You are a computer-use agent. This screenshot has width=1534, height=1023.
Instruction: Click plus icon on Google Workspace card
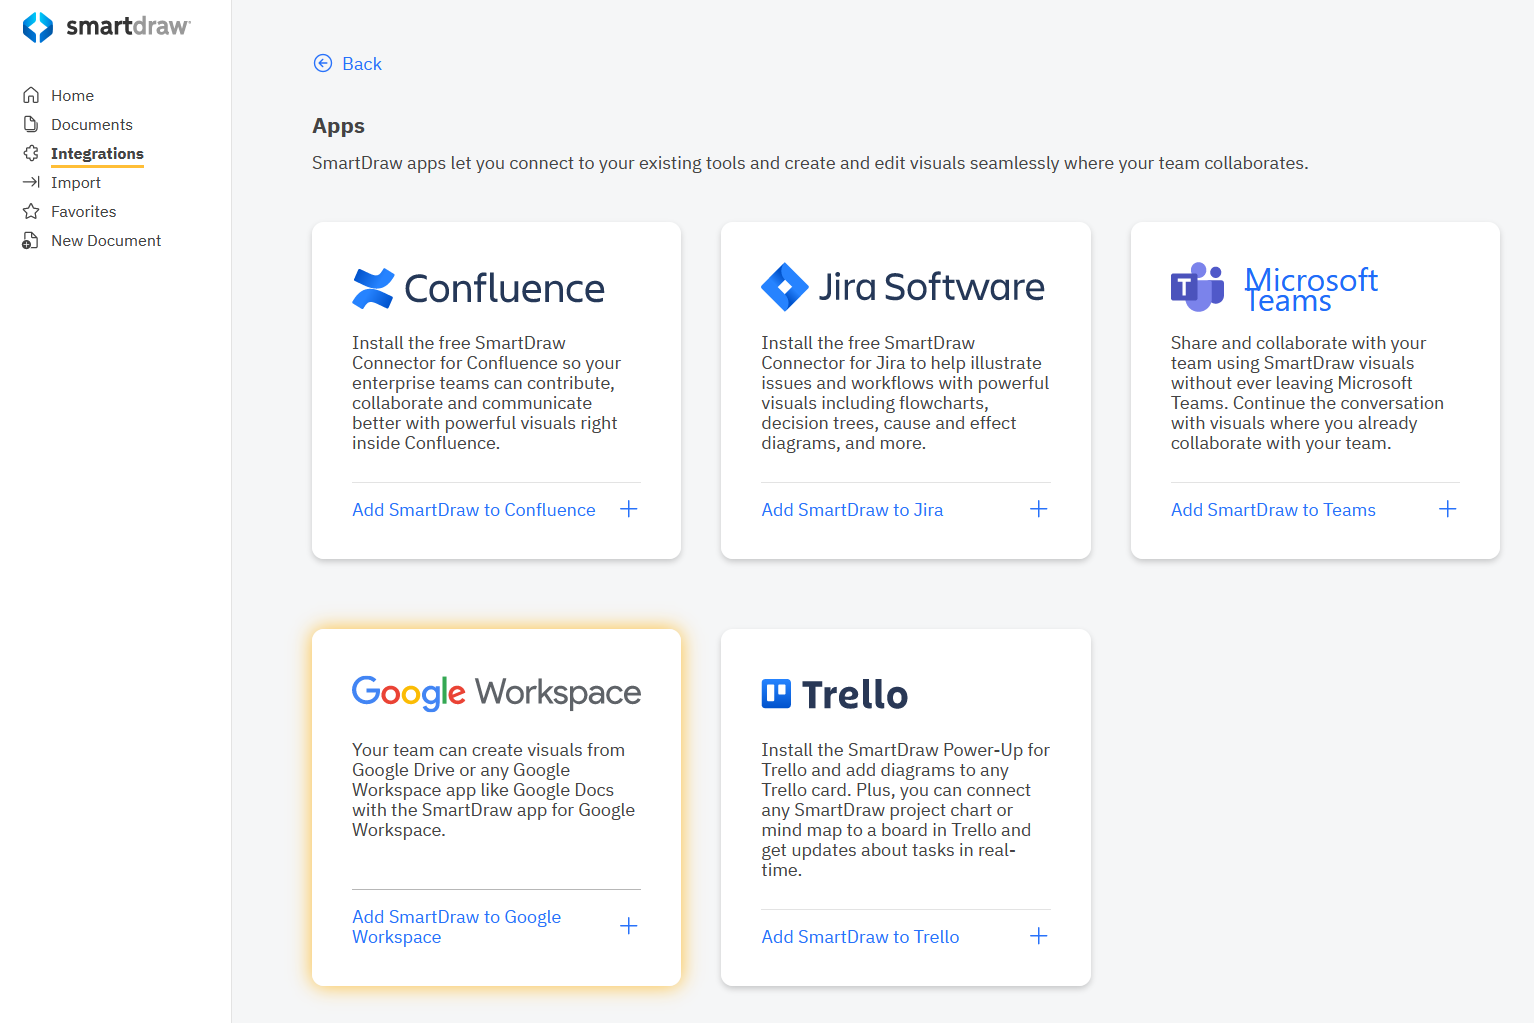[x=629, y=927]
